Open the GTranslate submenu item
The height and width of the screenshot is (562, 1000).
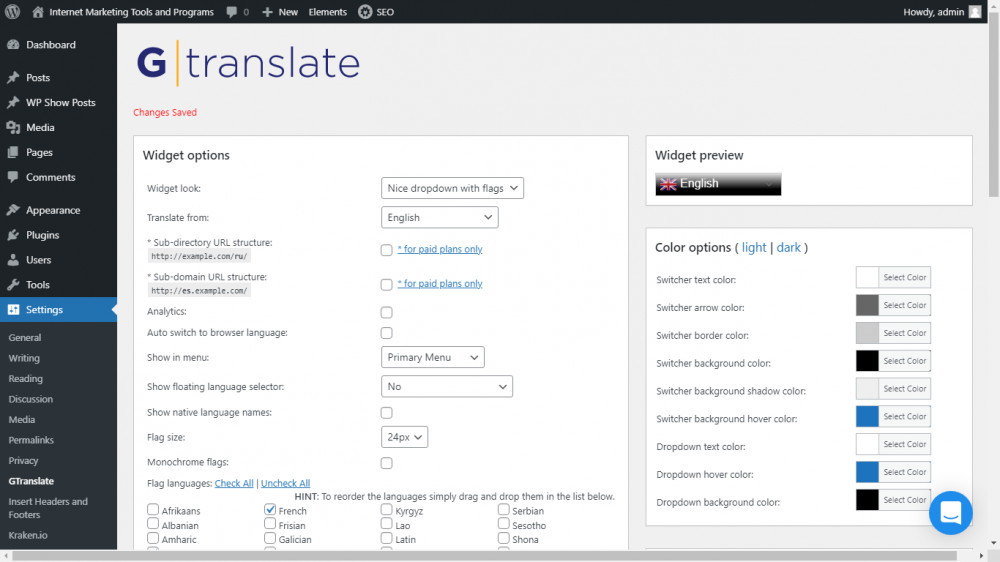tap(31, 481)
